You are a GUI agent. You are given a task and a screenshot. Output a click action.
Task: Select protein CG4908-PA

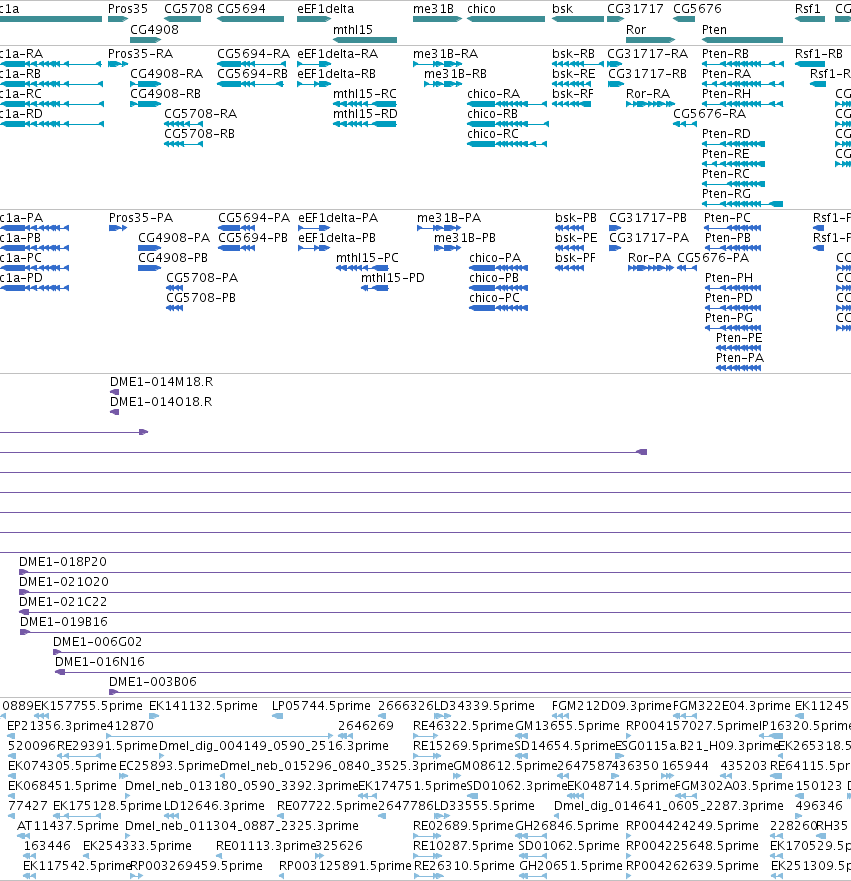[174, 238]
